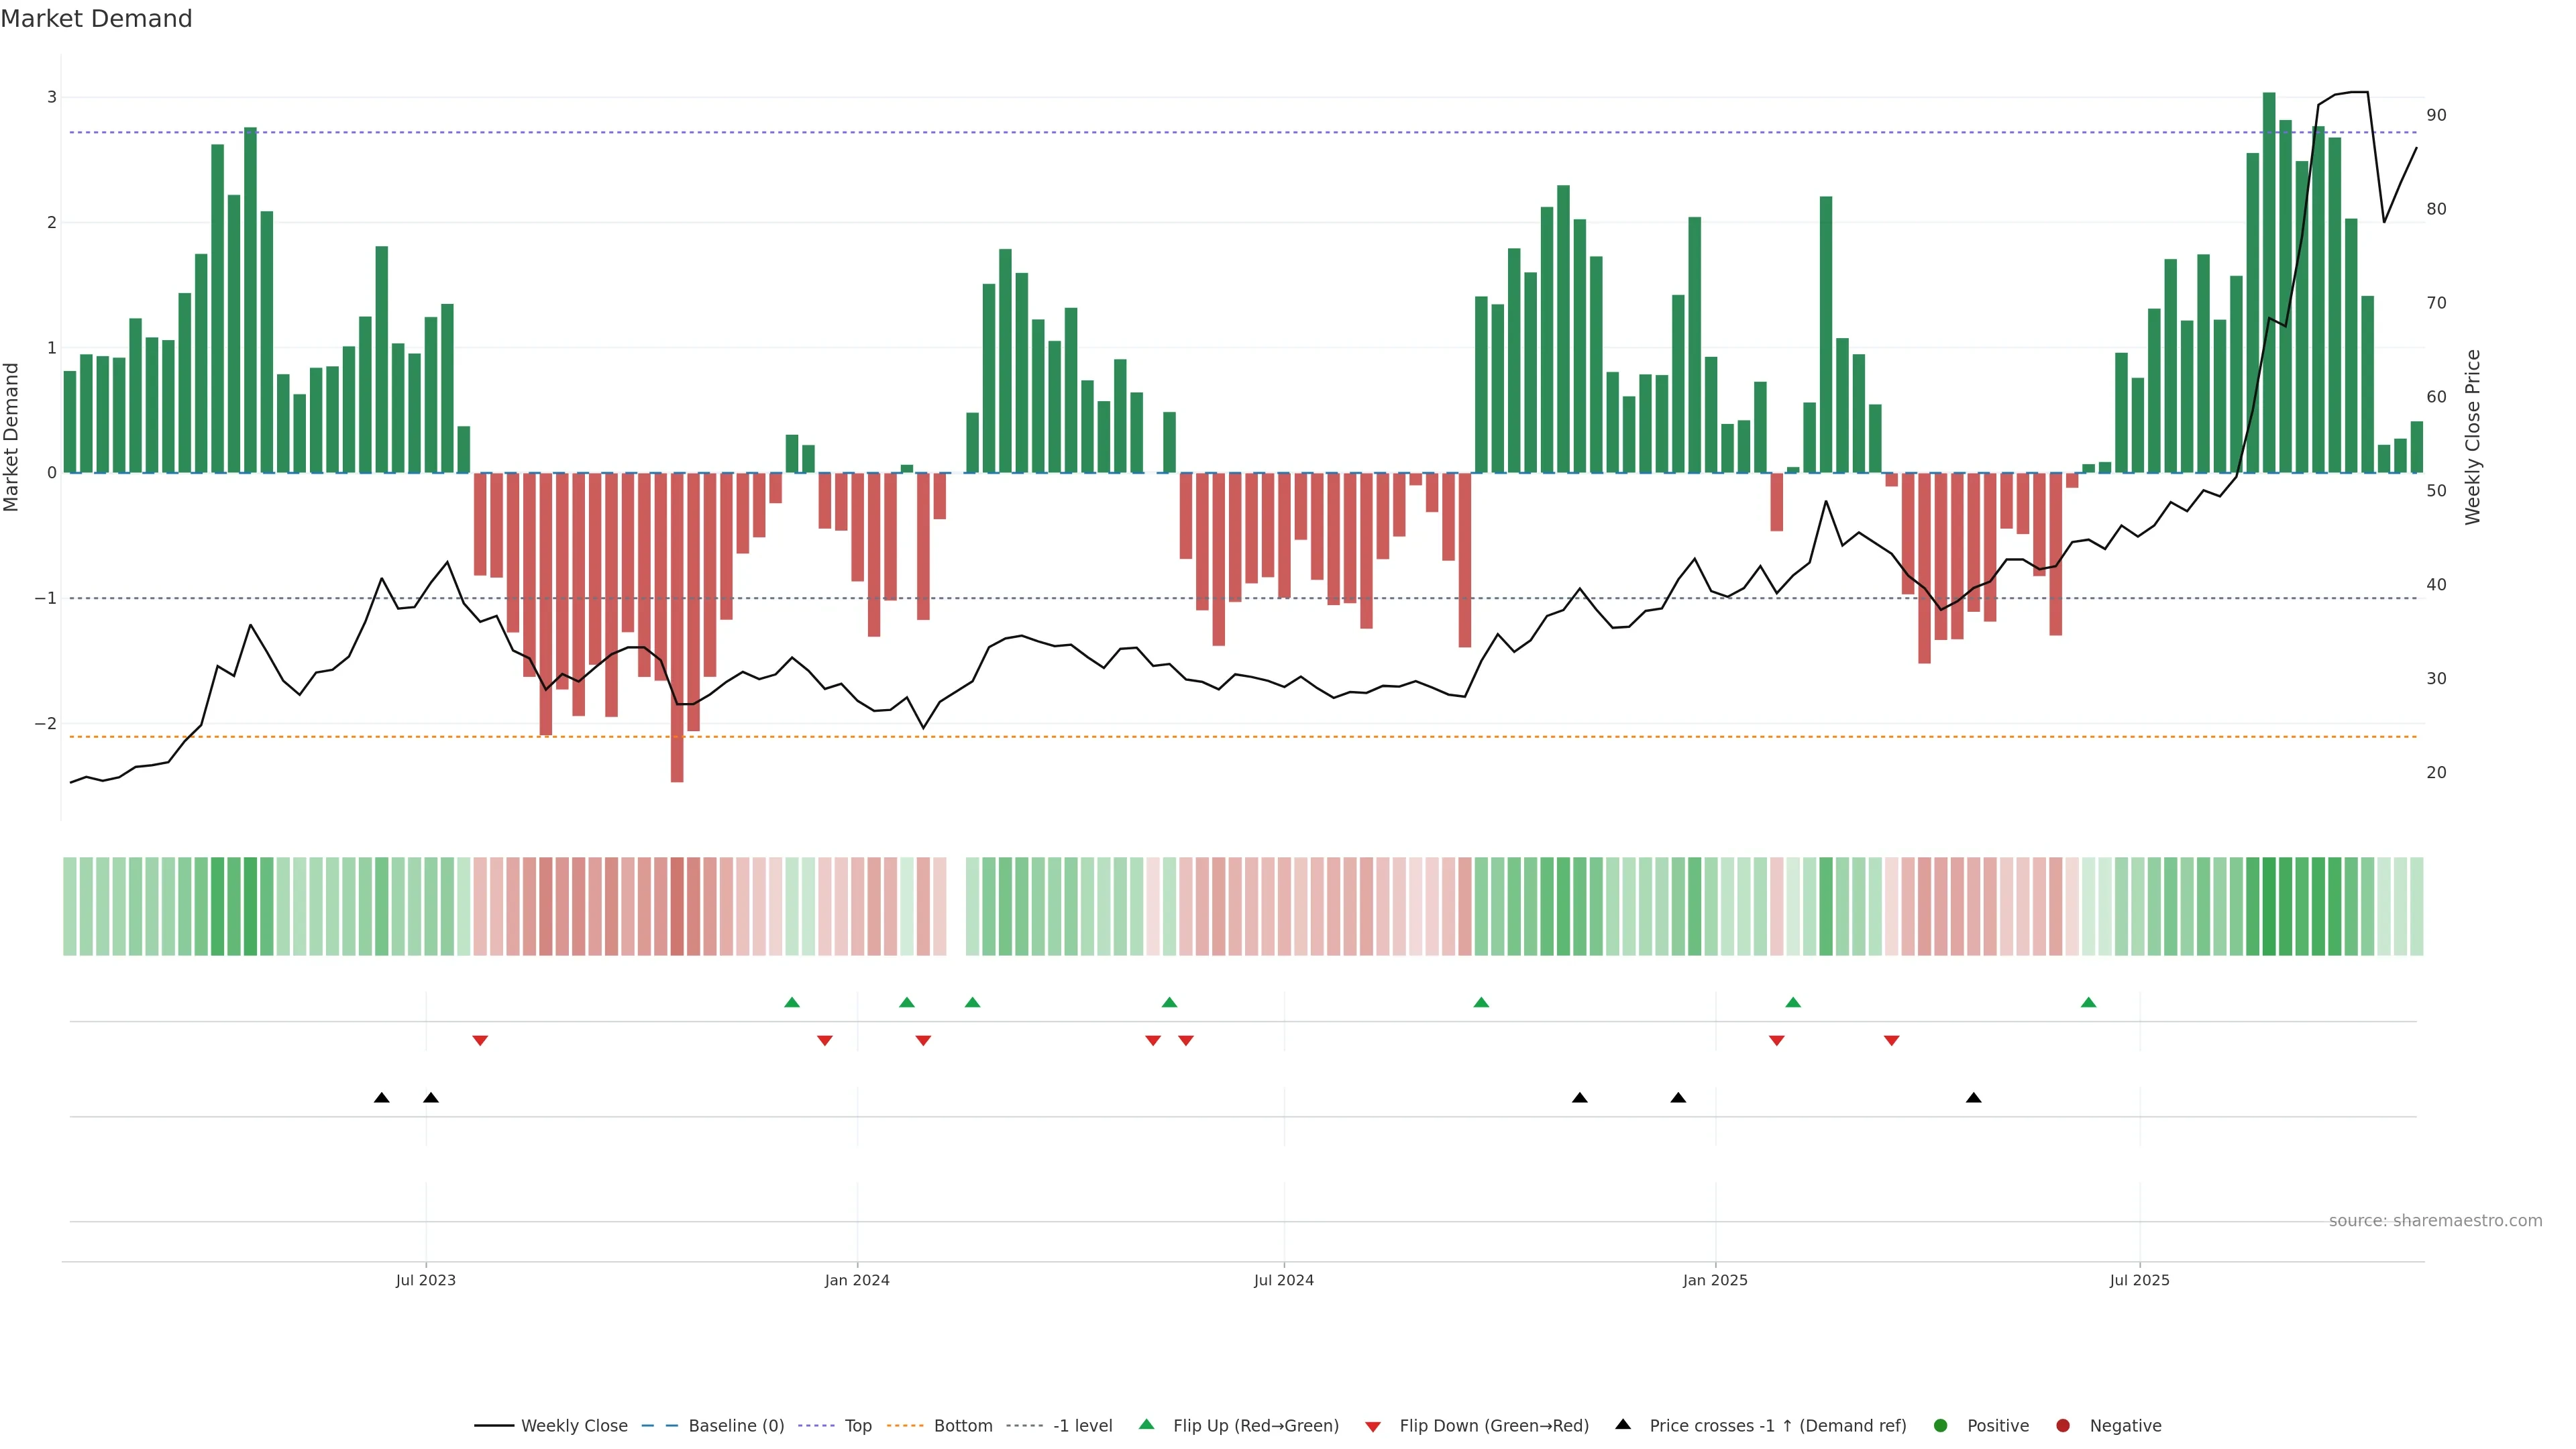This screenshot has width=2576, height=1449.
Task: Click the last green Flip Up marker before Jul 2025
Action: 2088,1002
